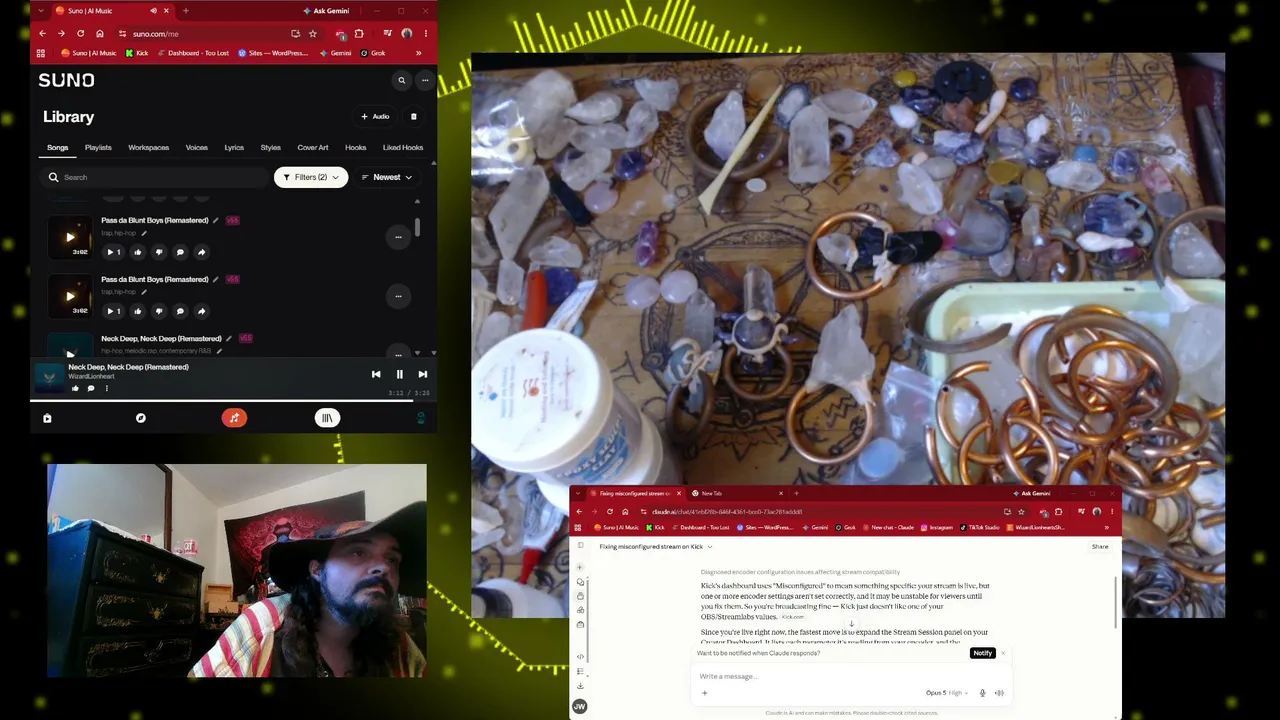Image resolution: width=1280 pixels, height=720 pixels.
Task: Play first Pass da Blunt Boys thumbnail
Action: click(70, 237)
